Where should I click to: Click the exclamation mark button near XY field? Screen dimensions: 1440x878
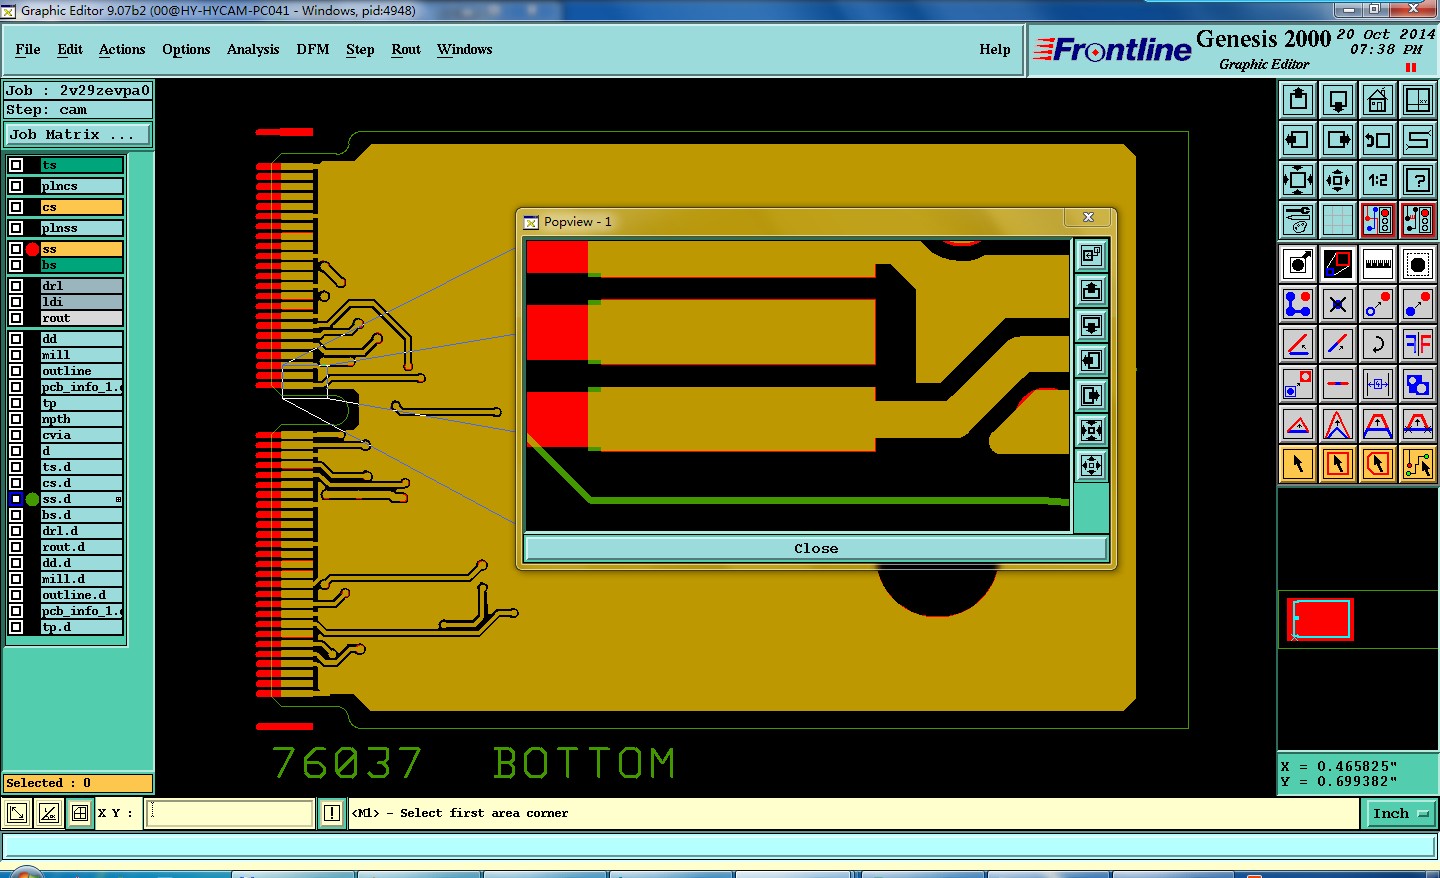pos(332,813)
